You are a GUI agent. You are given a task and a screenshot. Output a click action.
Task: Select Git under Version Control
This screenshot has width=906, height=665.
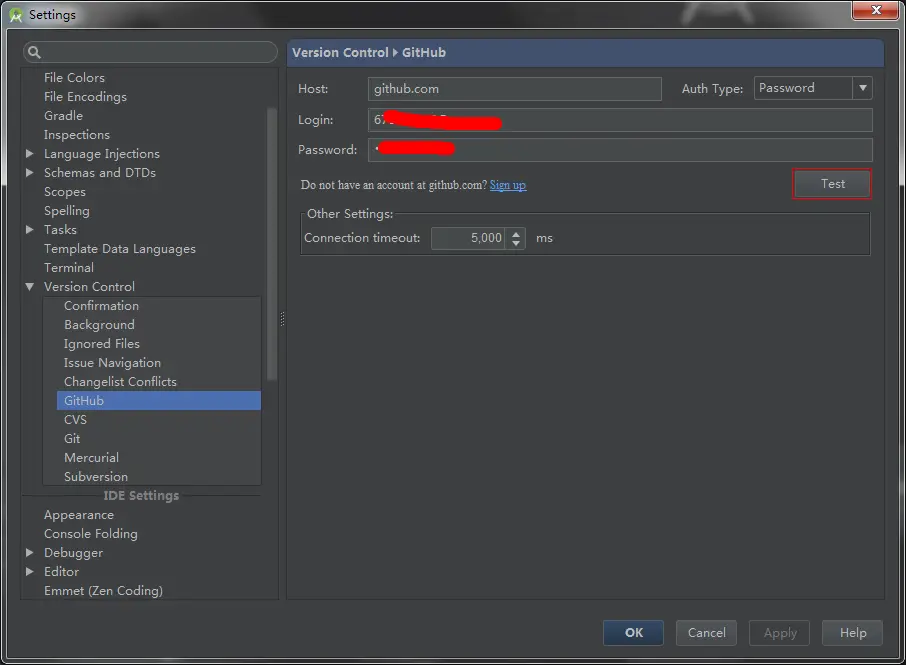coord(72,439)
